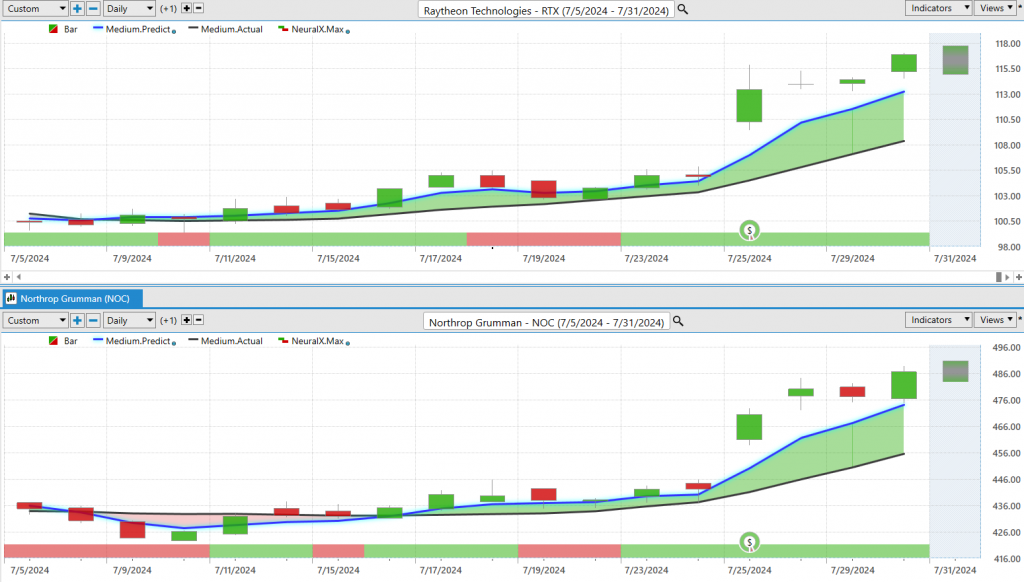
Task: Click Bar legend icon in RTX chart
Action: coord(54,29)
